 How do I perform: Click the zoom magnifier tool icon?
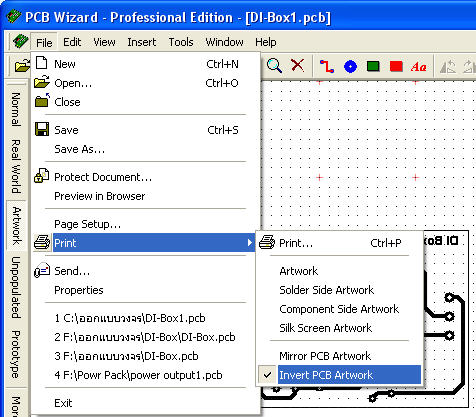pyautogui.click(x=274, y=65)
